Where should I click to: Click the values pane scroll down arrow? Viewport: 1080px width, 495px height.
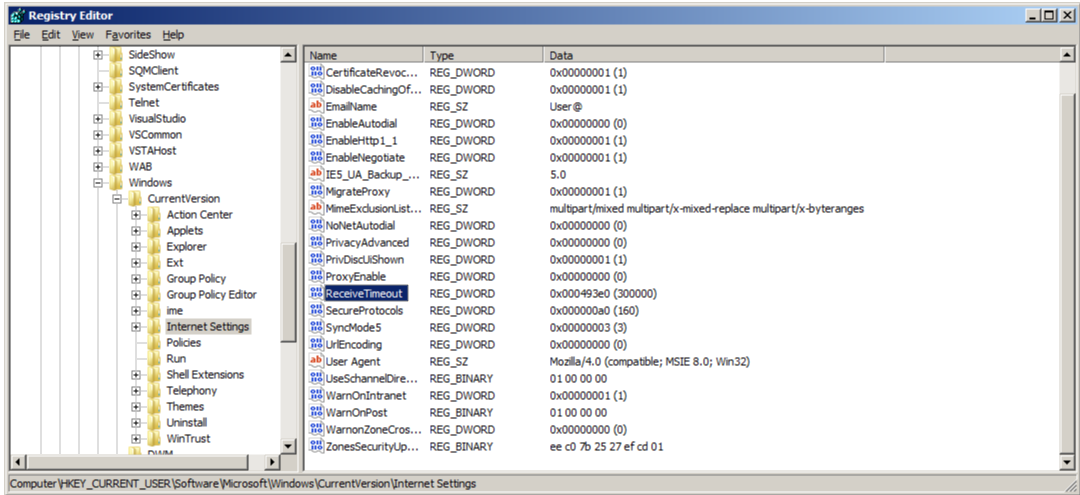(x=1068, y=462)
